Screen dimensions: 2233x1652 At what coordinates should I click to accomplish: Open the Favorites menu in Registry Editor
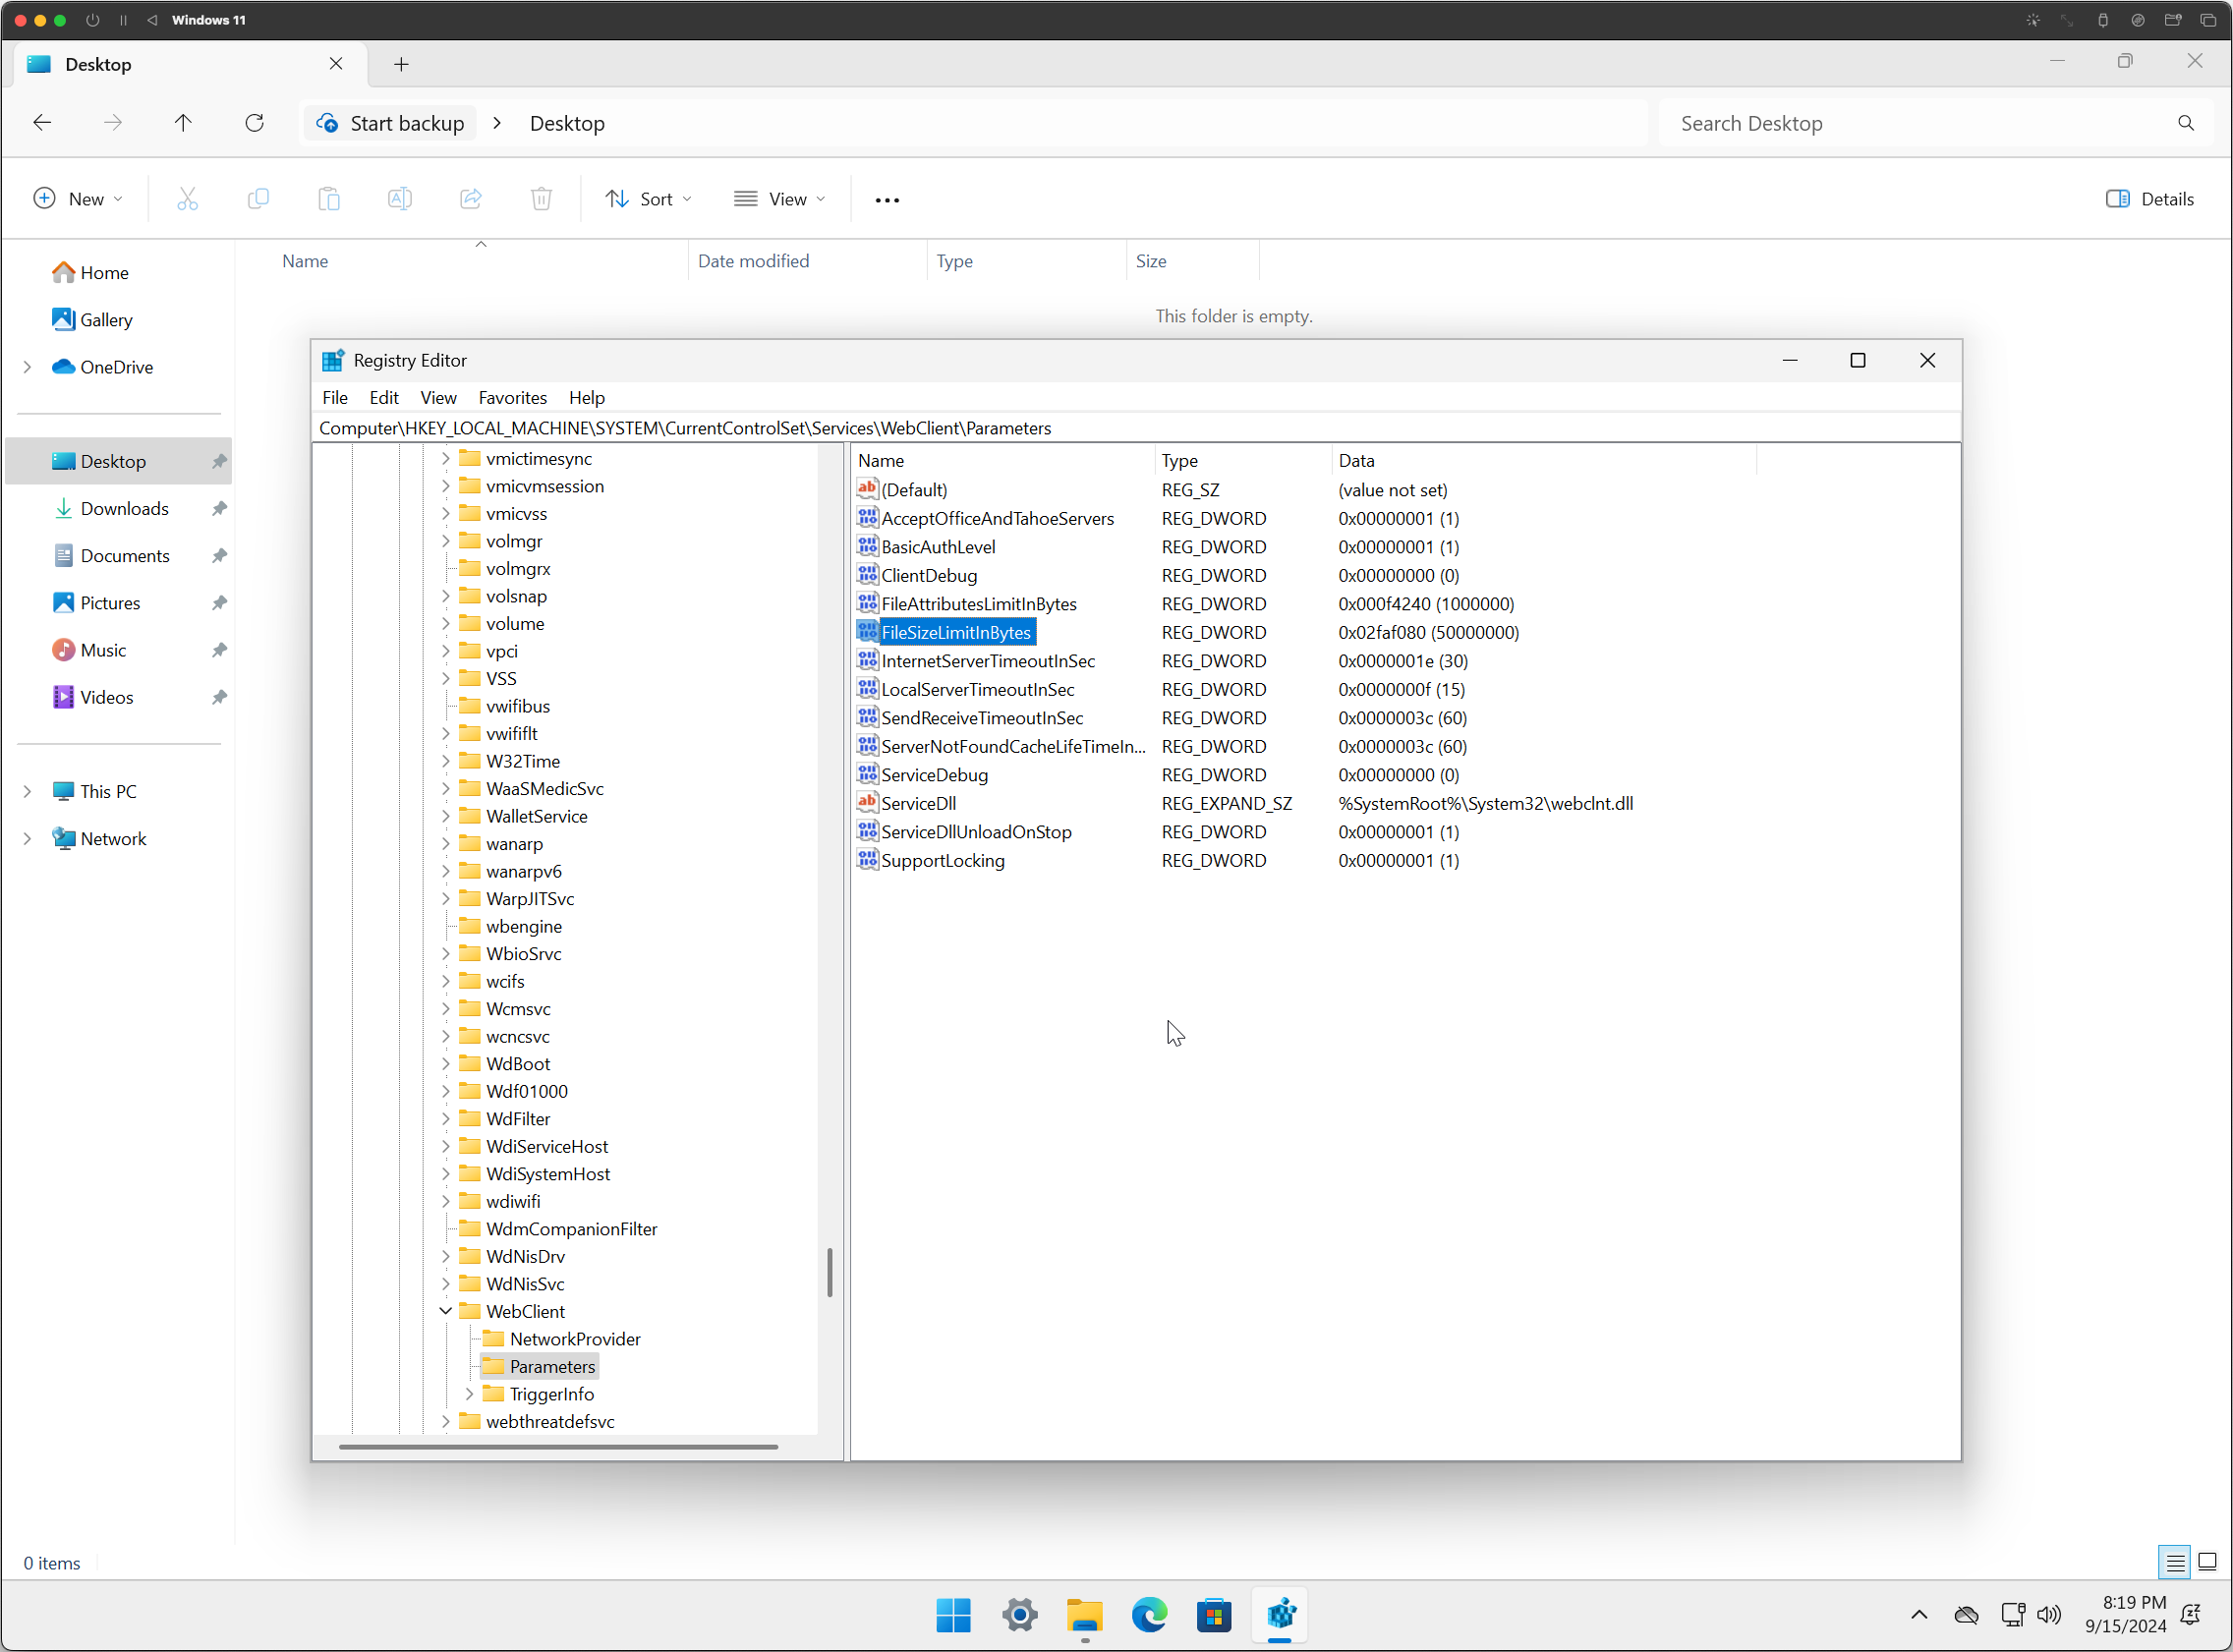pyautogui.click(x=512, y=398)
